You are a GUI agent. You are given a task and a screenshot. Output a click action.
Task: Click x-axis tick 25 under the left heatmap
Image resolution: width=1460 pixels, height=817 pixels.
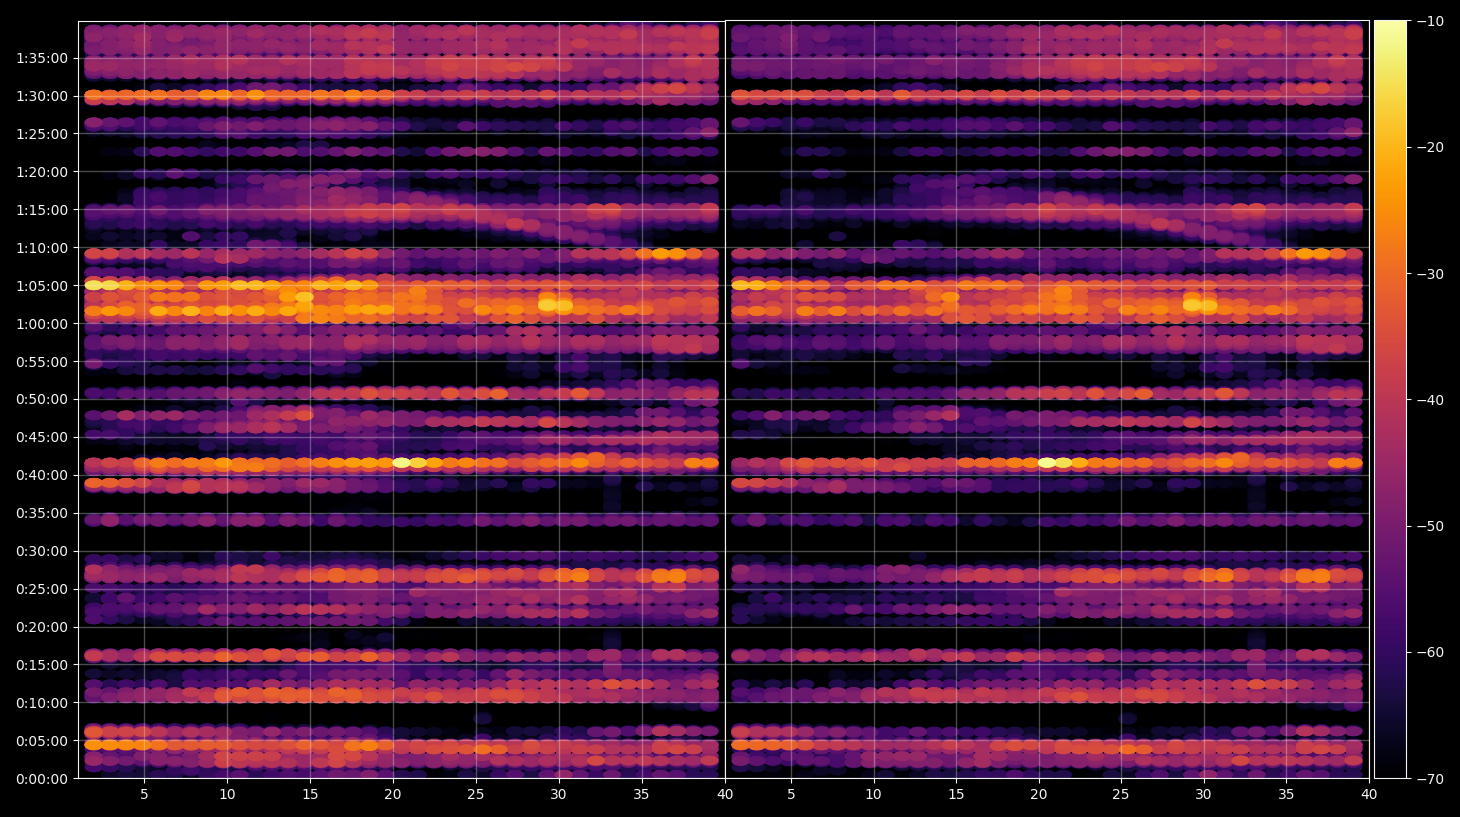[475, 795]
